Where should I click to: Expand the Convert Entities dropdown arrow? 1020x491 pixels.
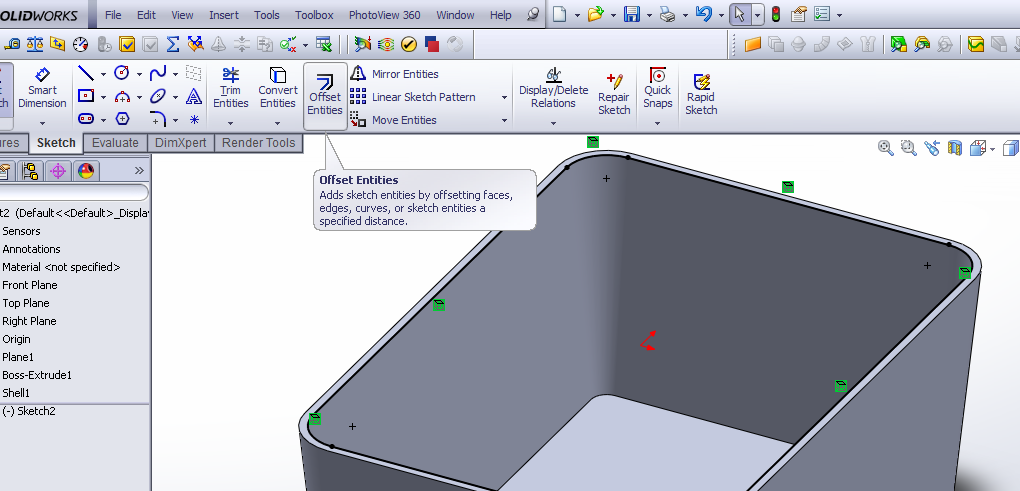coord(278,122)
